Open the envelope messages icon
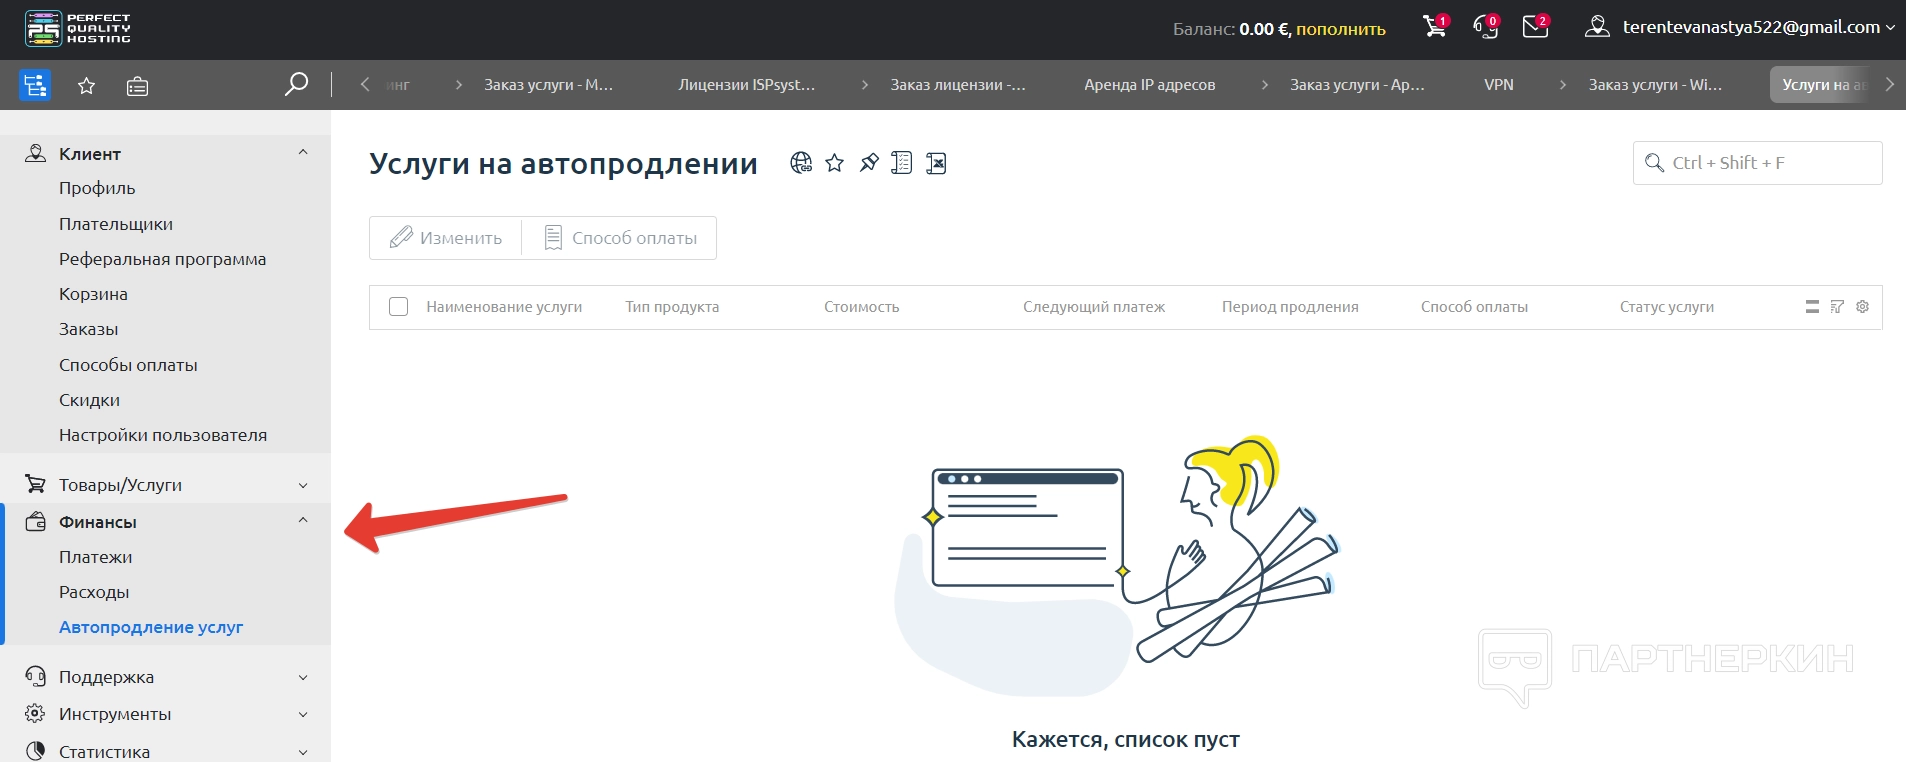1906x762 pixels. pos(1535,27)
